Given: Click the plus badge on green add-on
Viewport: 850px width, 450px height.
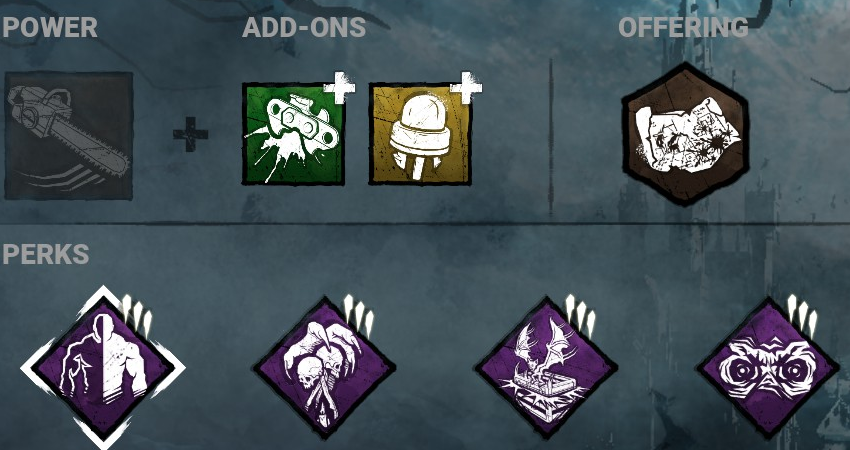Looking at the screenshot, I should click(339, 87).
